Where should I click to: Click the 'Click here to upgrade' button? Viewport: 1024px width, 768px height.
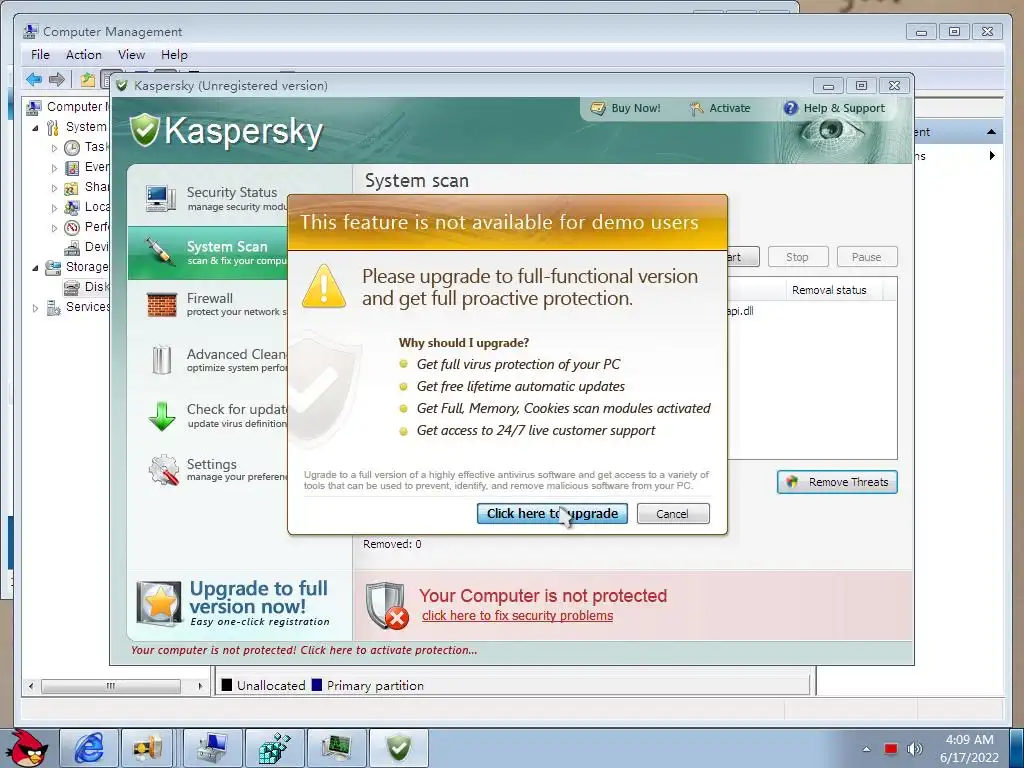[x=552, y=513]
